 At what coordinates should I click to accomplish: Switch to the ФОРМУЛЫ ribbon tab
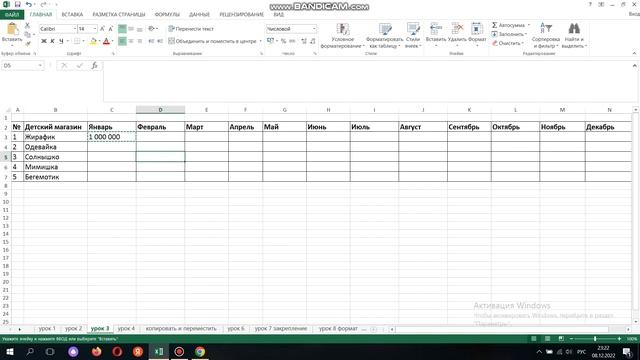click(167, 15)
